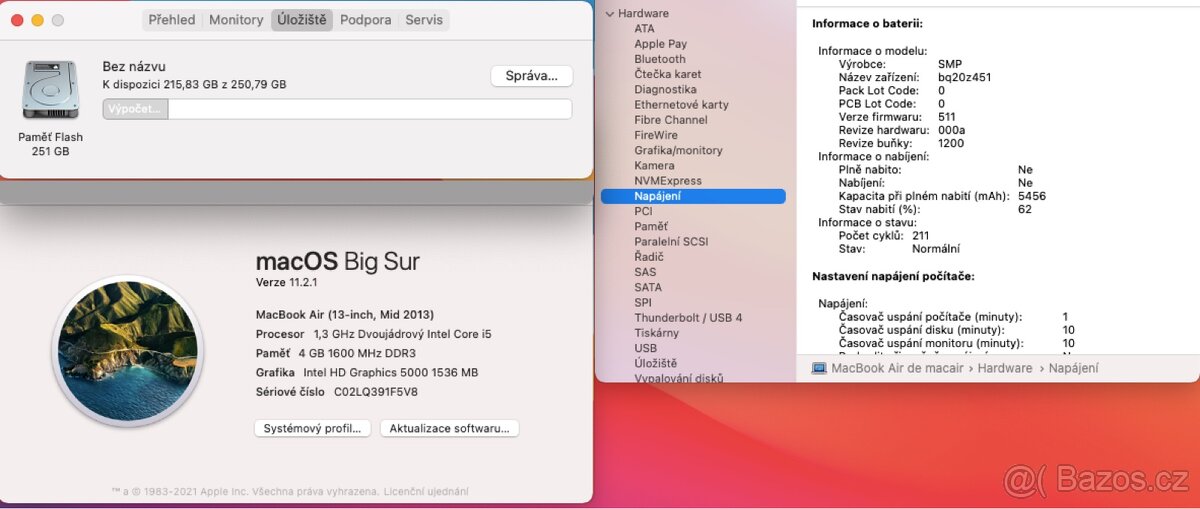The height and width of the screenshot is (509, 1200).
Task: Click the storage usage bar
Action: click(337, 109)
